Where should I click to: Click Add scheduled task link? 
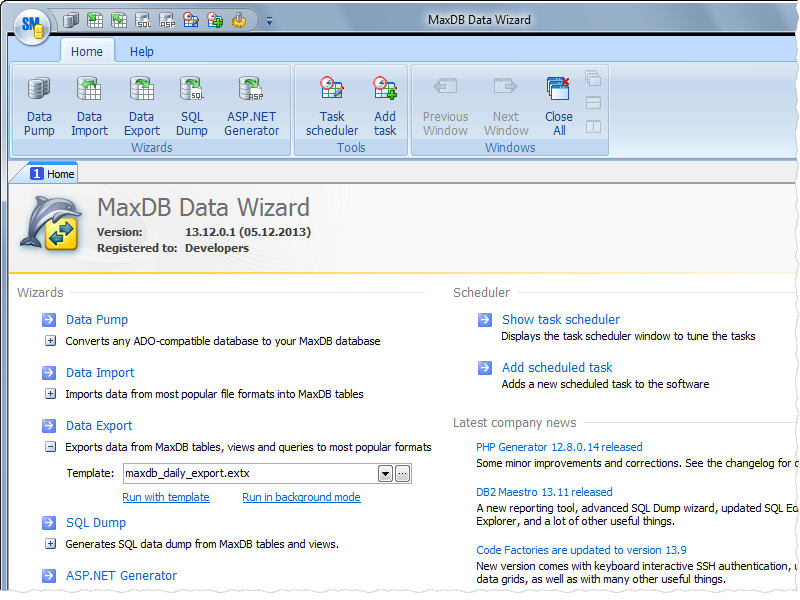pos(557,368)
